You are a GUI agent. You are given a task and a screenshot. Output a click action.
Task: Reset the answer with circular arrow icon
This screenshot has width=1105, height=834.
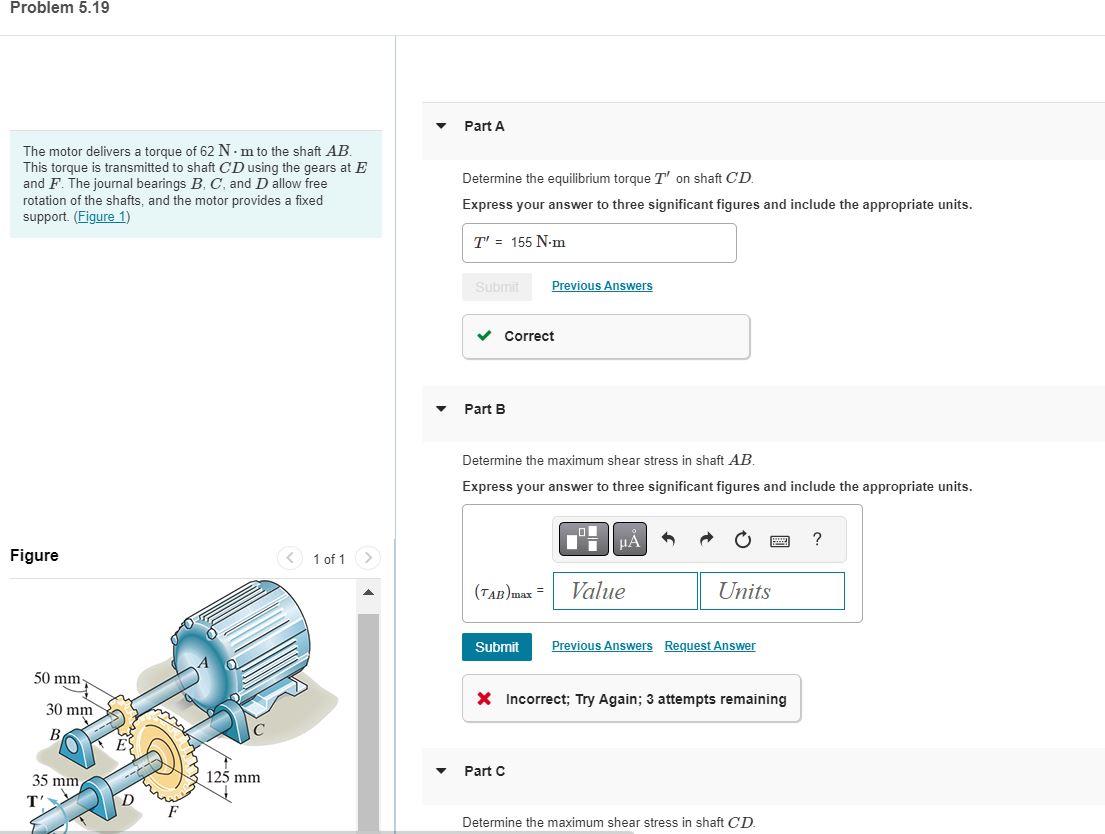[x=743, y=539]
